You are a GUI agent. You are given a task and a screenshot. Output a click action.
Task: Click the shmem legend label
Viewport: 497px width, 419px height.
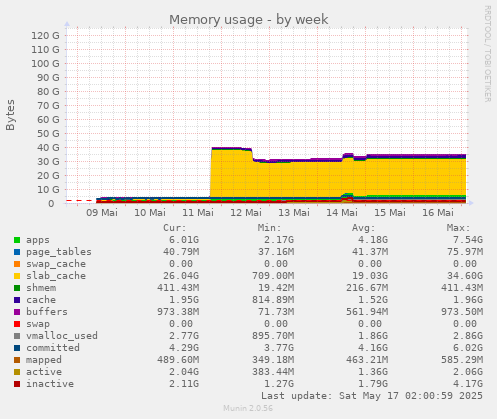pyautogui.click(x=41, y=288)
